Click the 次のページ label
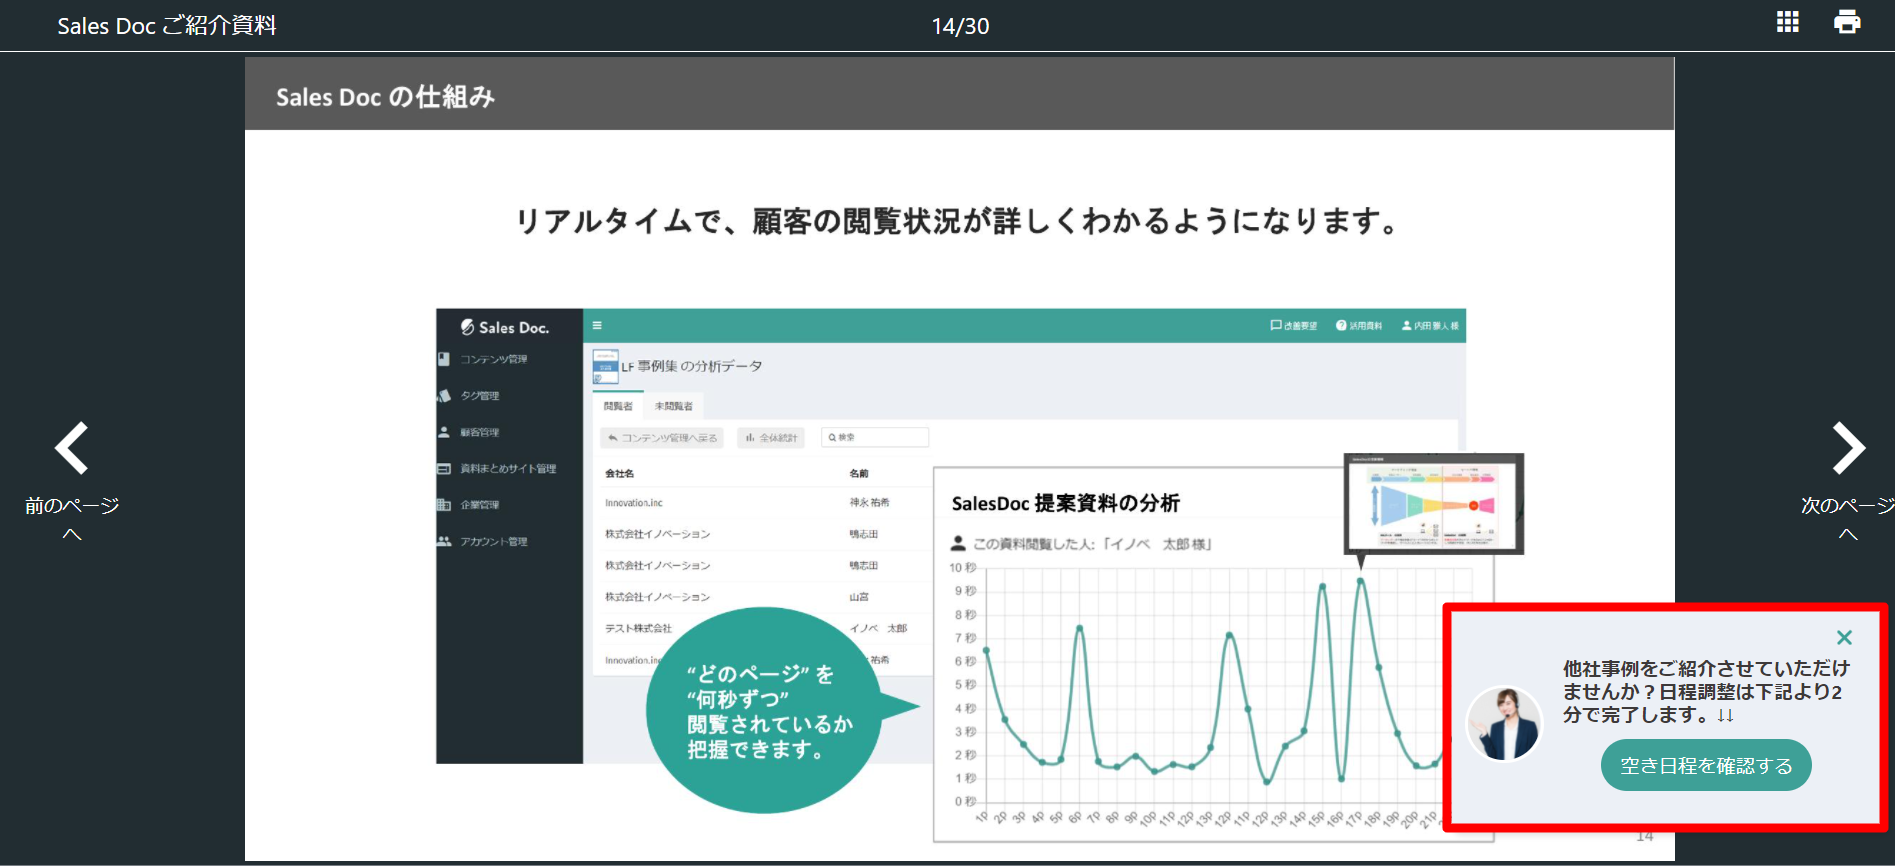 pyautogui.click(x=1847, y=506)
